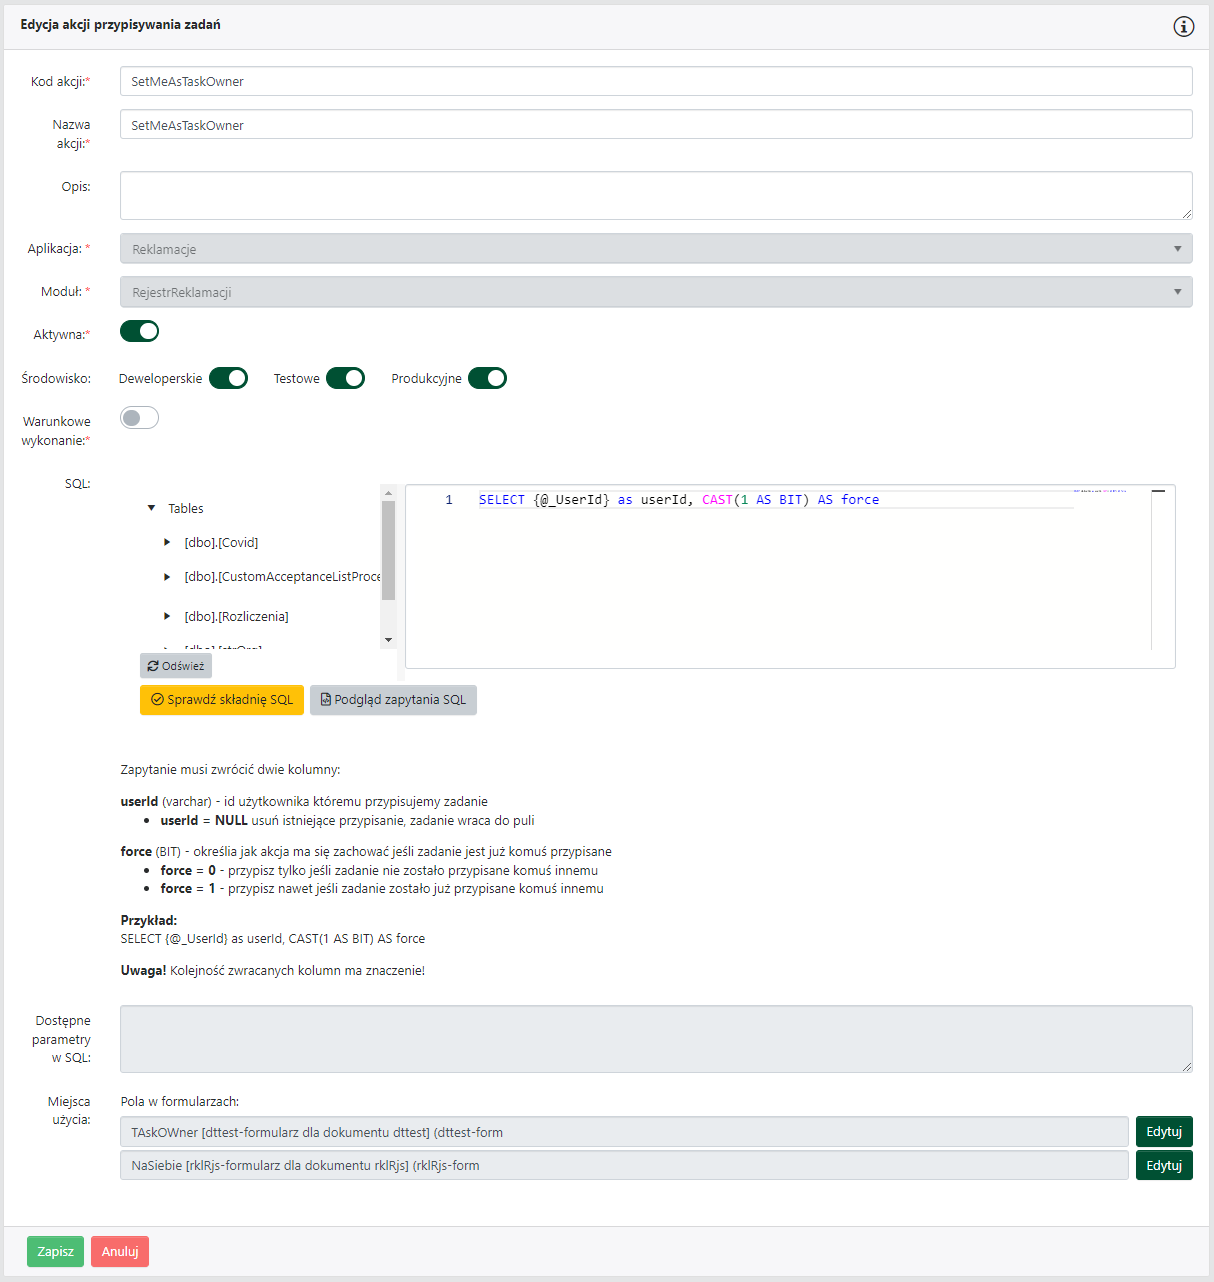Screen dimensions: 1214x1282
Task: Collapse the Tables tree node
Action: [152, 508]
